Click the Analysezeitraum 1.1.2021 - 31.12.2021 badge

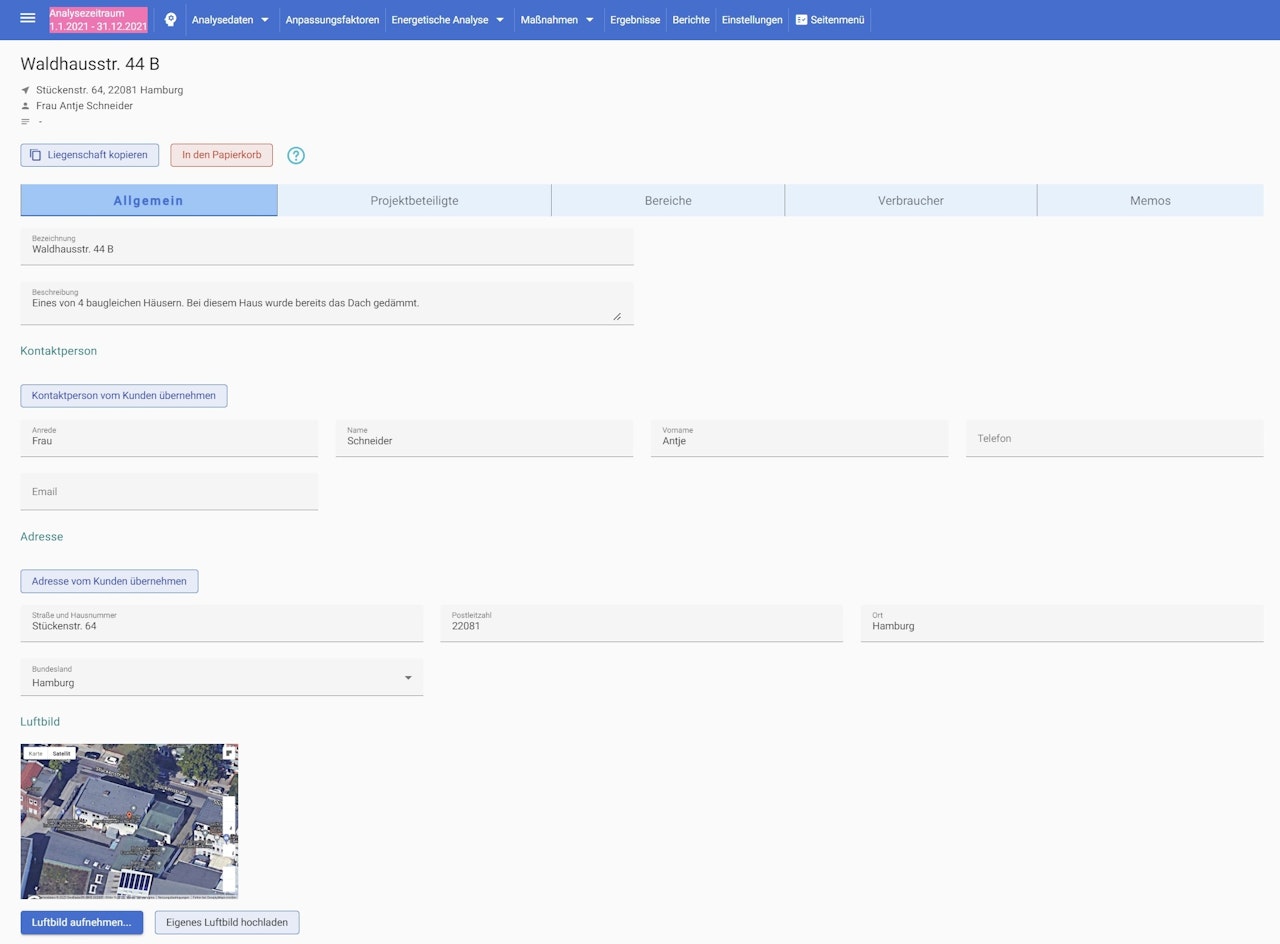click(x=98, y=19)
